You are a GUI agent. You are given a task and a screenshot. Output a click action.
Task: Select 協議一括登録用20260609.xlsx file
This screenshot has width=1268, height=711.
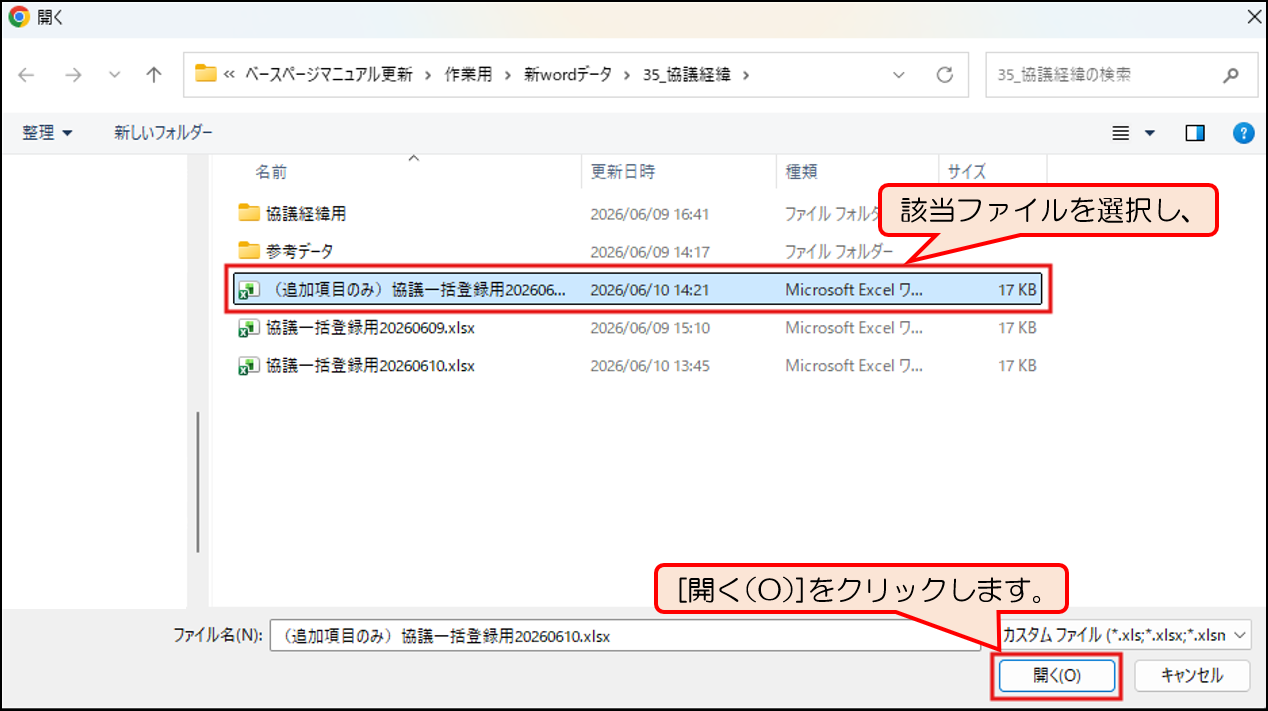click(x=370, y=327)
